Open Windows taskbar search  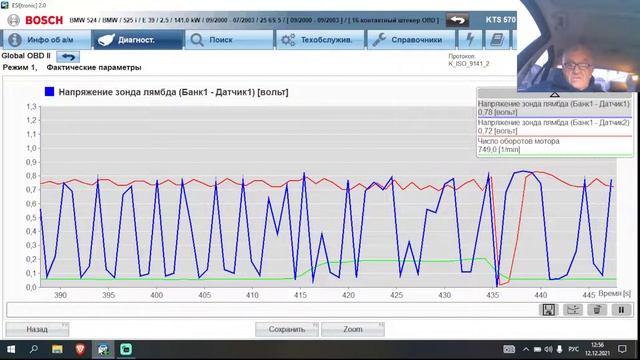[x=34, y=349]
